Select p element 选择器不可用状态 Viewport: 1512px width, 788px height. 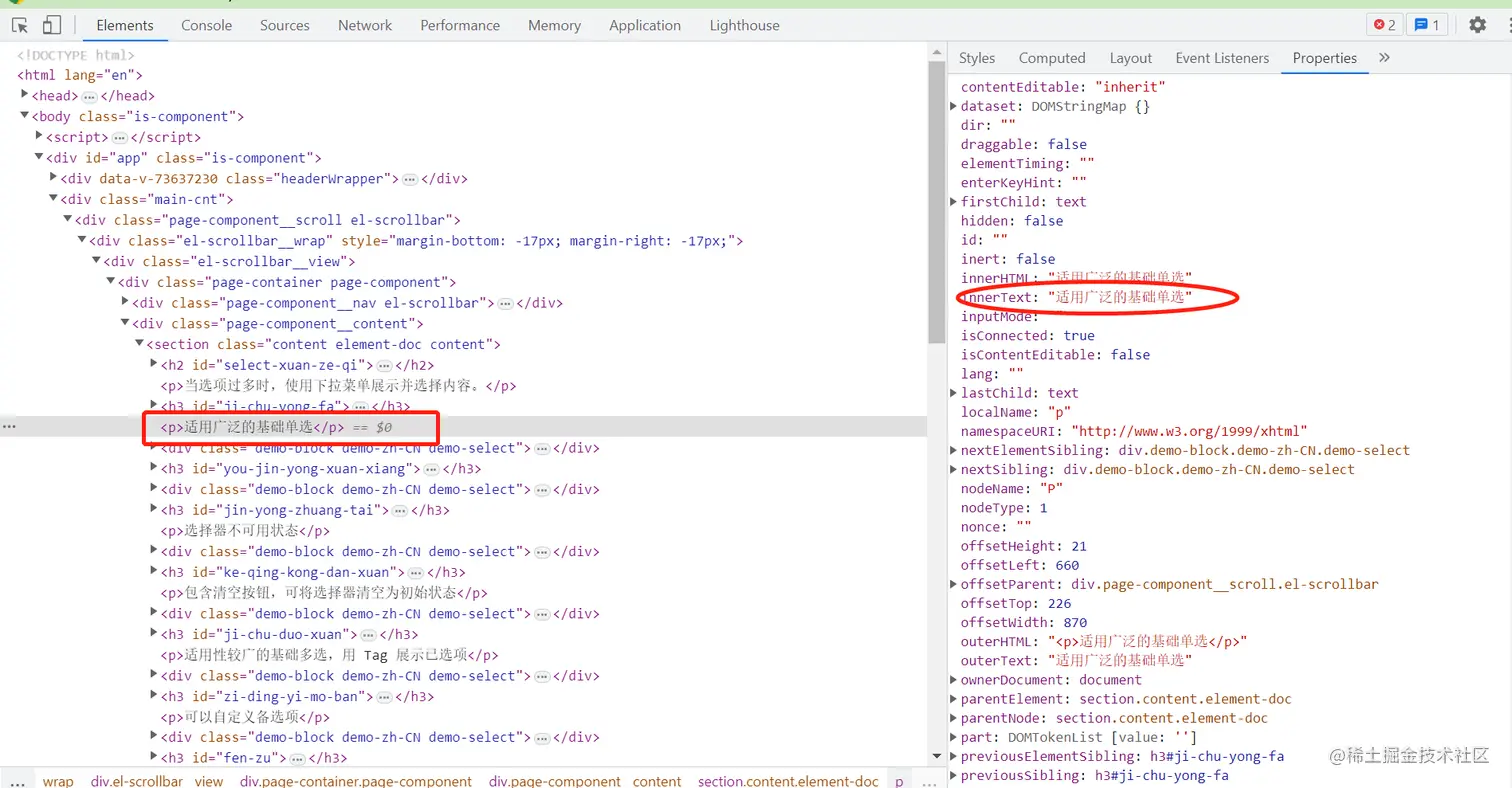point(245,531)
